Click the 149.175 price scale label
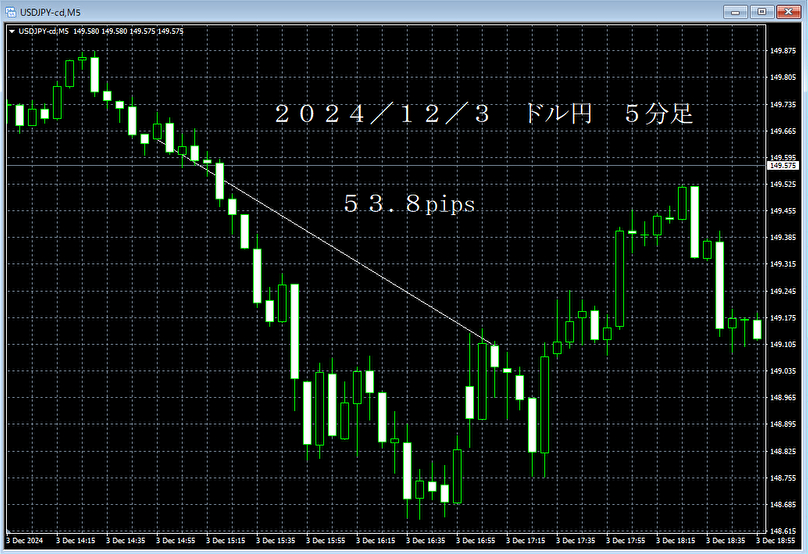This screenshot has height=554, width=808. click(783, 318)
